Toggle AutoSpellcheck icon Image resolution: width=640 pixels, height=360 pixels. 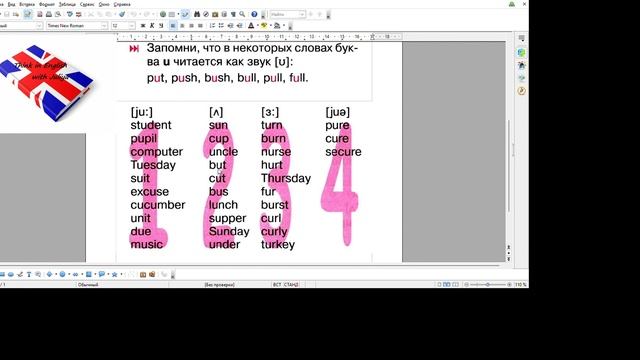click(79, 14)
